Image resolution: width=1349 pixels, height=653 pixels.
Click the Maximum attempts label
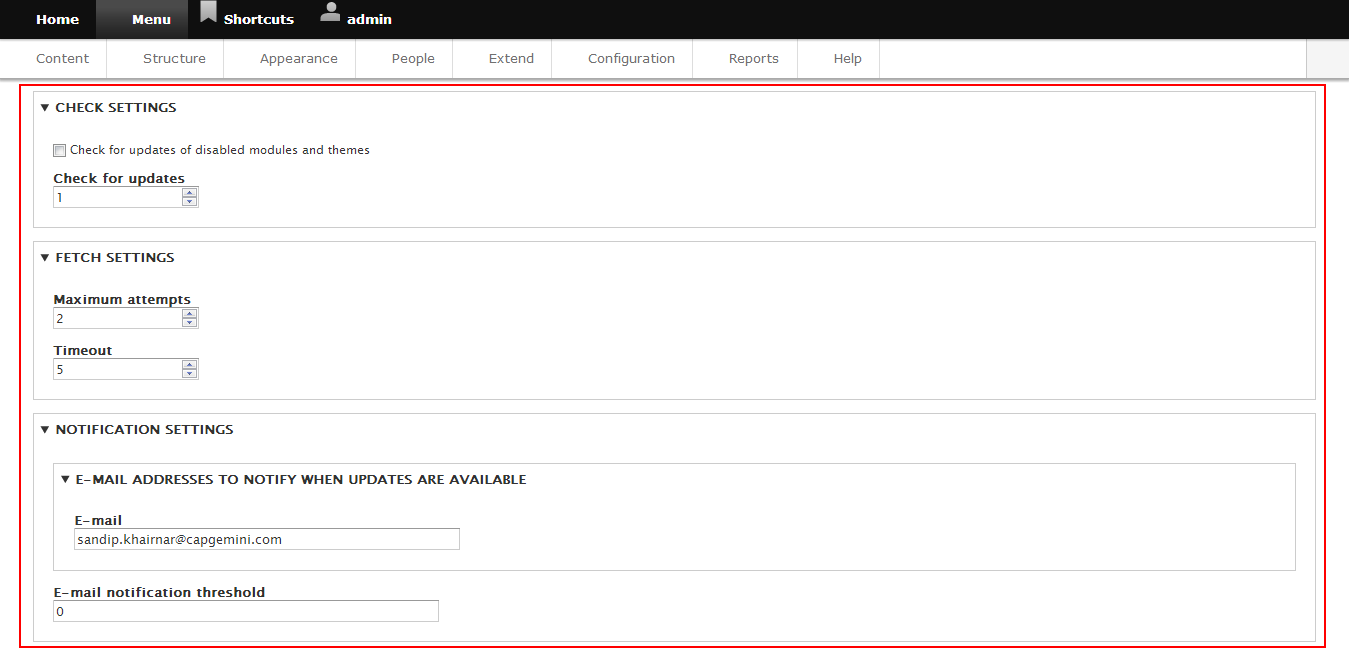pyautogui.click(x=122, y=299)
